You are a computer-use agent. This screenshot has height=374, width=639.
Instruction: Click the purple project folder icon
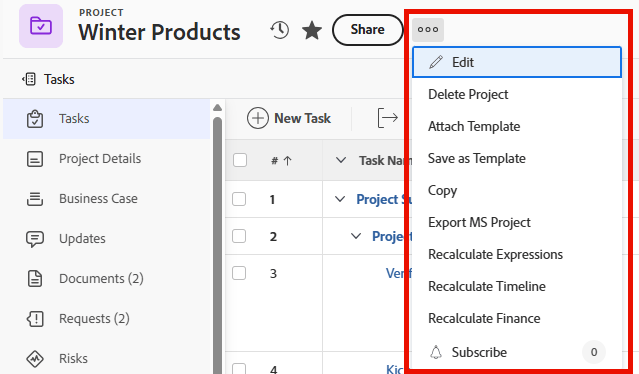tap(41, 26)
